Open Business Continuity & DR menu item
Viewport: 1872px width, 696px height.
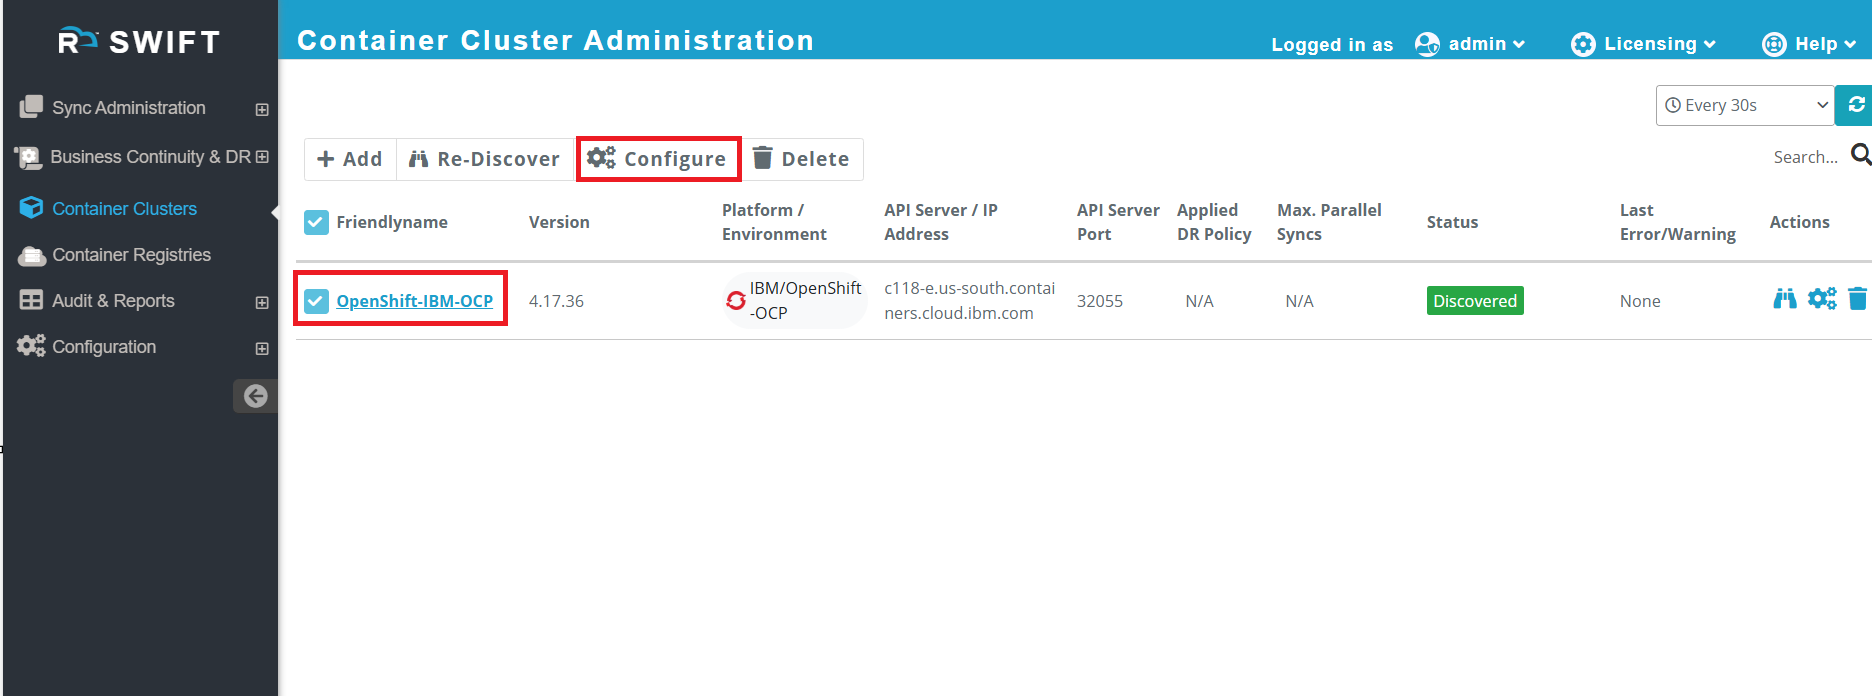click(x=150, y=157)
